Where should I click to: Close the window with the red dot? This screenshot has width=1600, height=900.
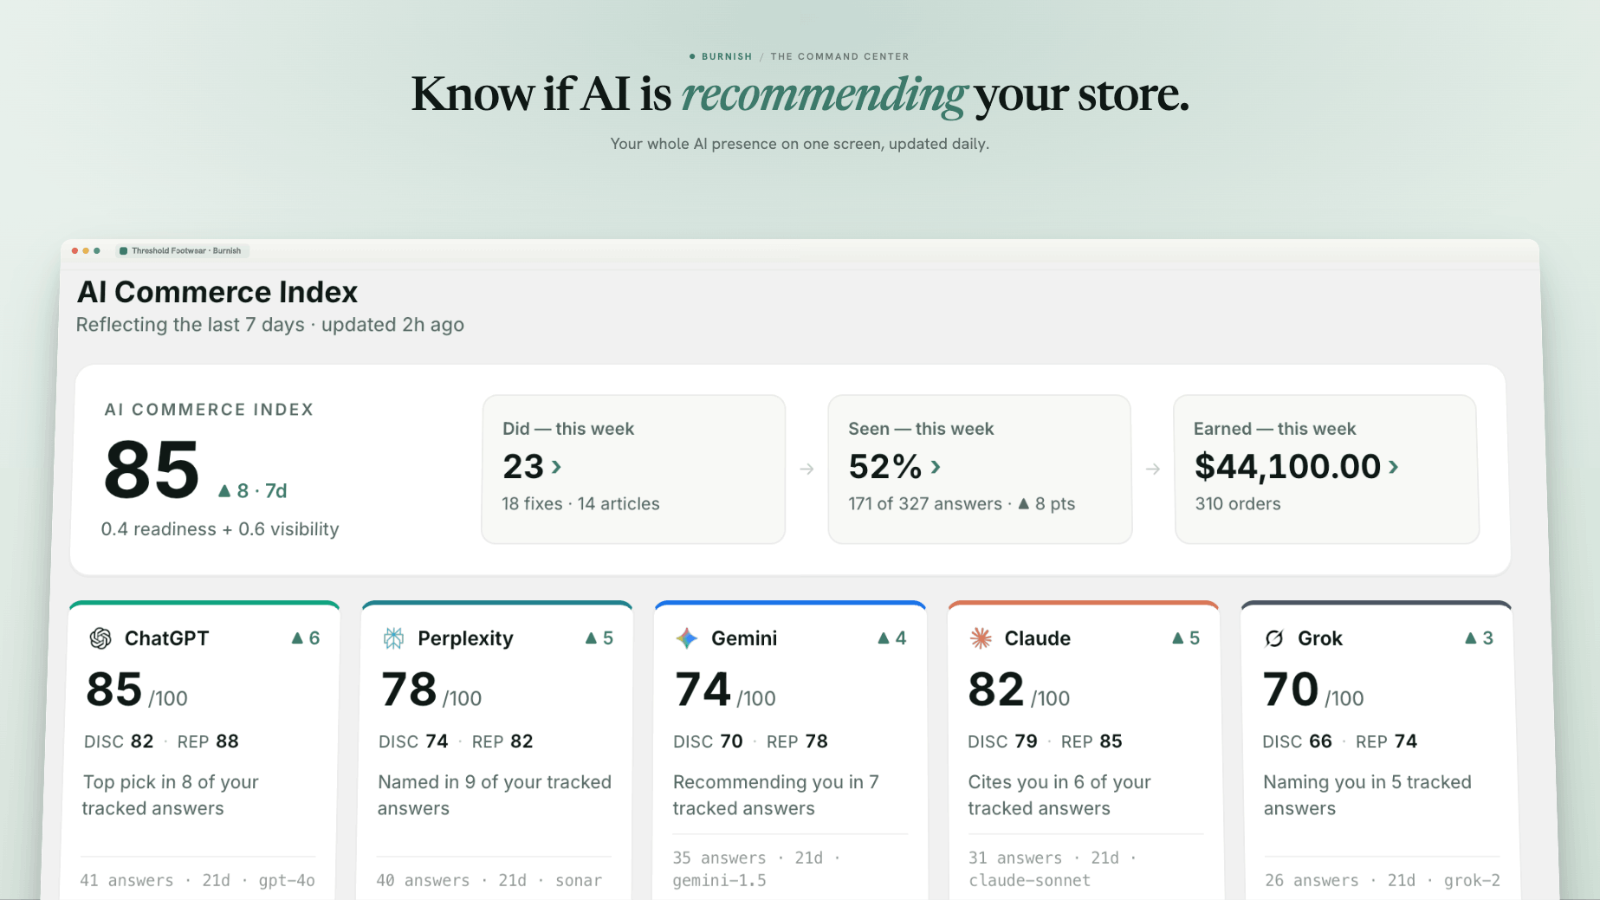point(75,251)
